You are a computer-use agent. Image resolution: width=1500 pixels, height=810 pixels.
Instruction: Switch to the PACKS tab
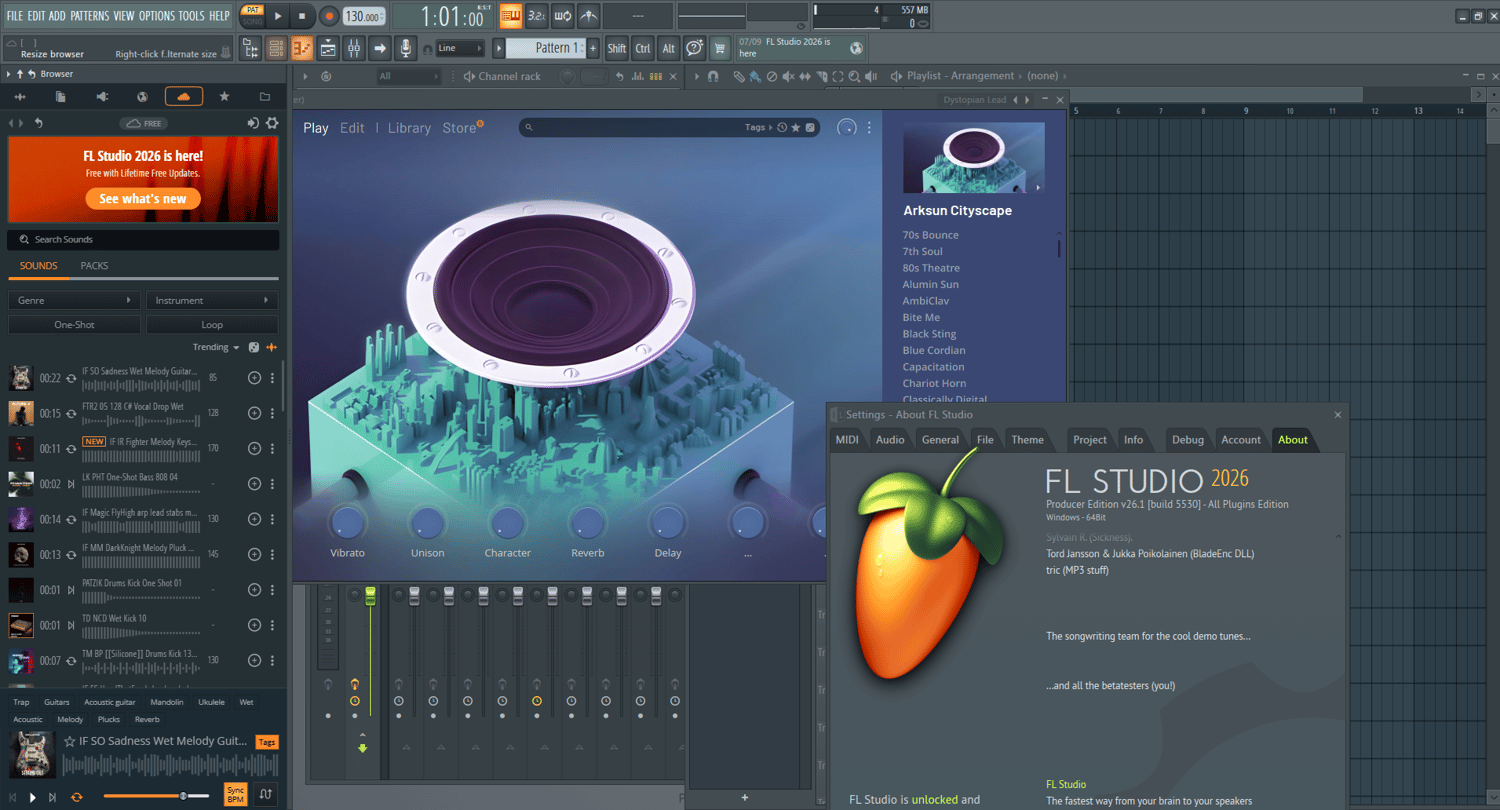94,266
